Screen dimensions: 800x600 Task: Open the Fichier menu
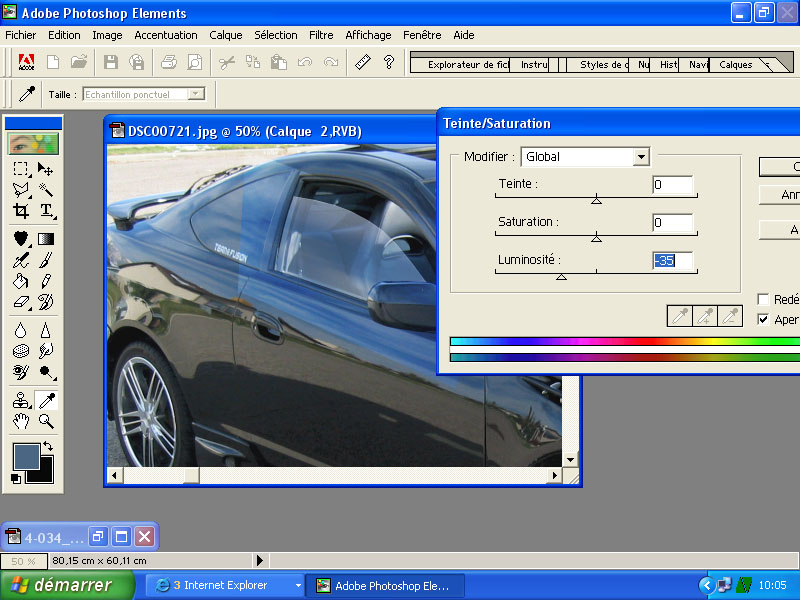(20, 35)
